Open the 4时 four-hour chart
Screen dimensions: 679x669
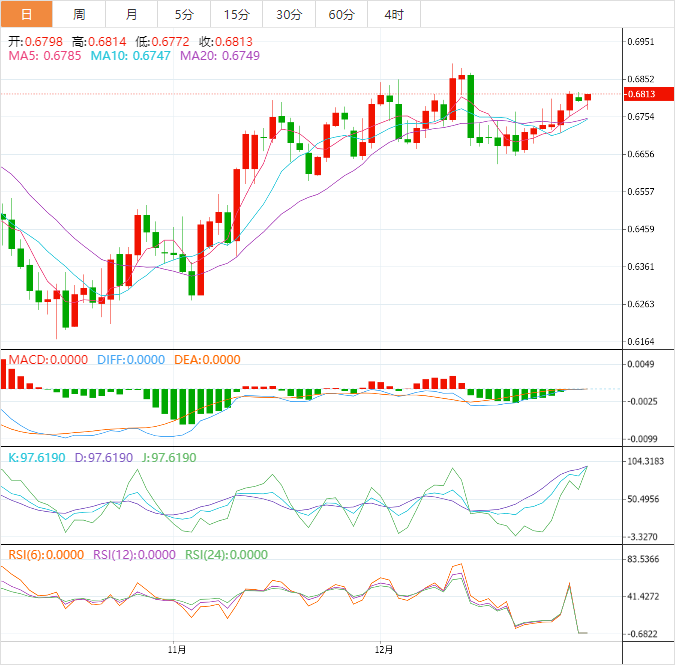393,14
